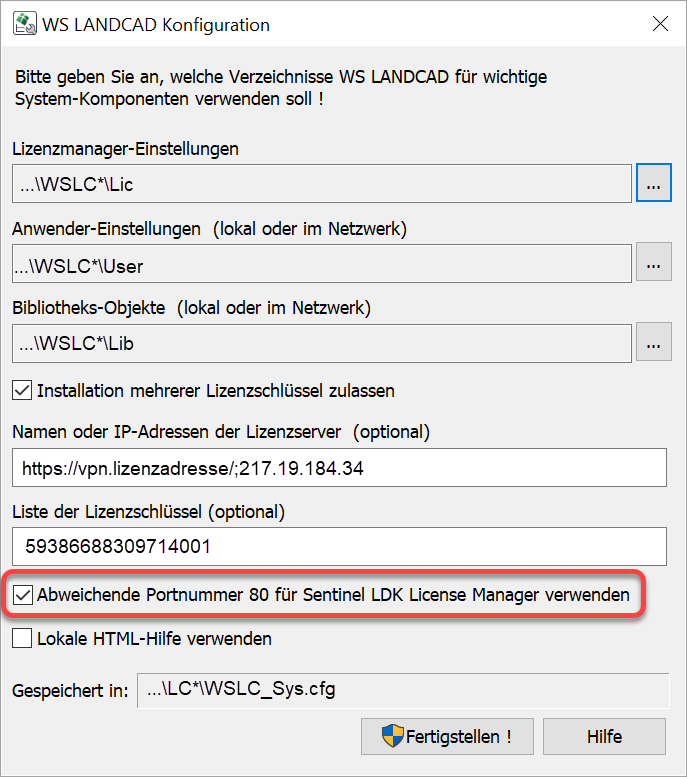Click into the Lizenzserver address field
The height and width of the screenshot is (777, 687).
(339, 467)
